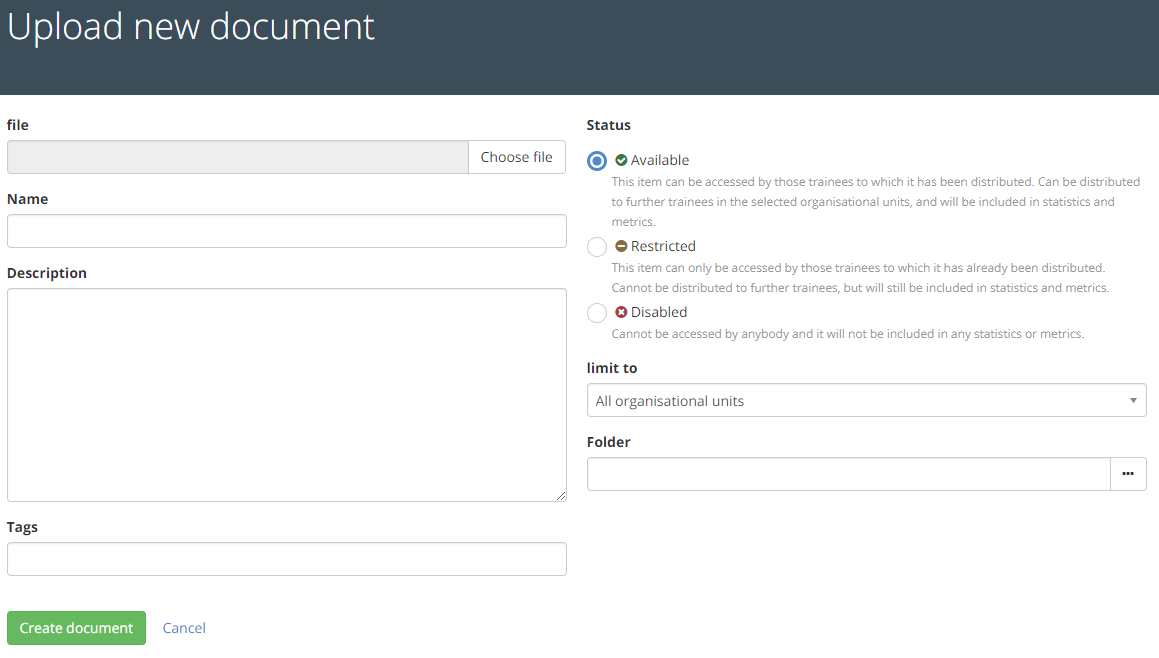Click the greyed-out file path box

point(237,157)
